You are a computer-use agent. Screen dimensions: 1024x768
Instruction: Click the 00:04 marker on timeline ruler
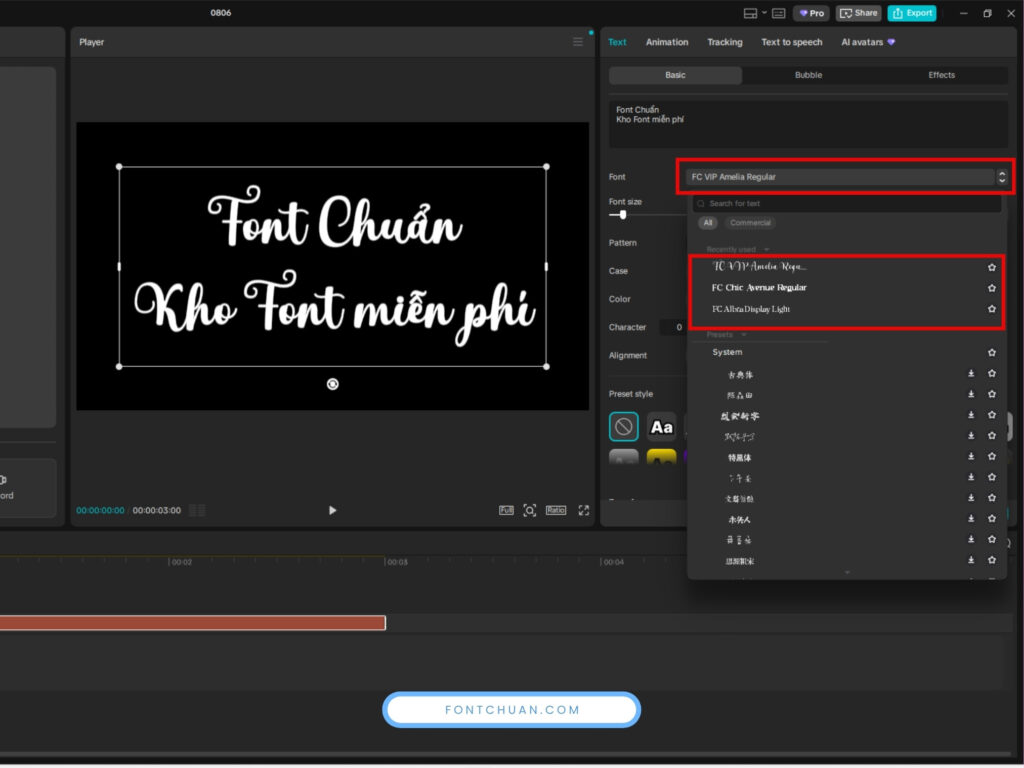pos(613,562)
